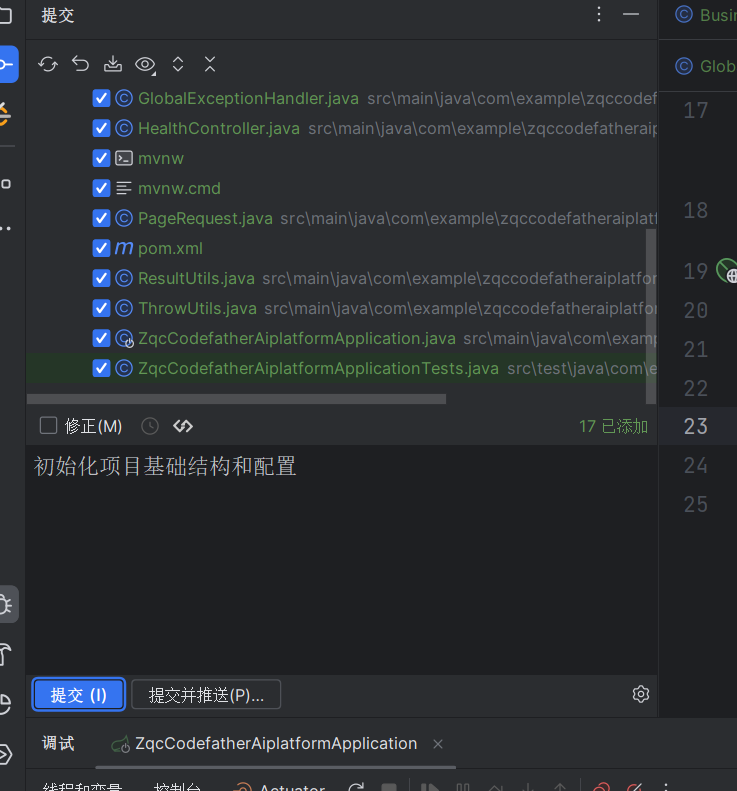This screenshot has height=791, width=737.
Task: Select ZqcCodefatherAiplatformApplicationTests.java file row
Action: (x=341, y=368)
